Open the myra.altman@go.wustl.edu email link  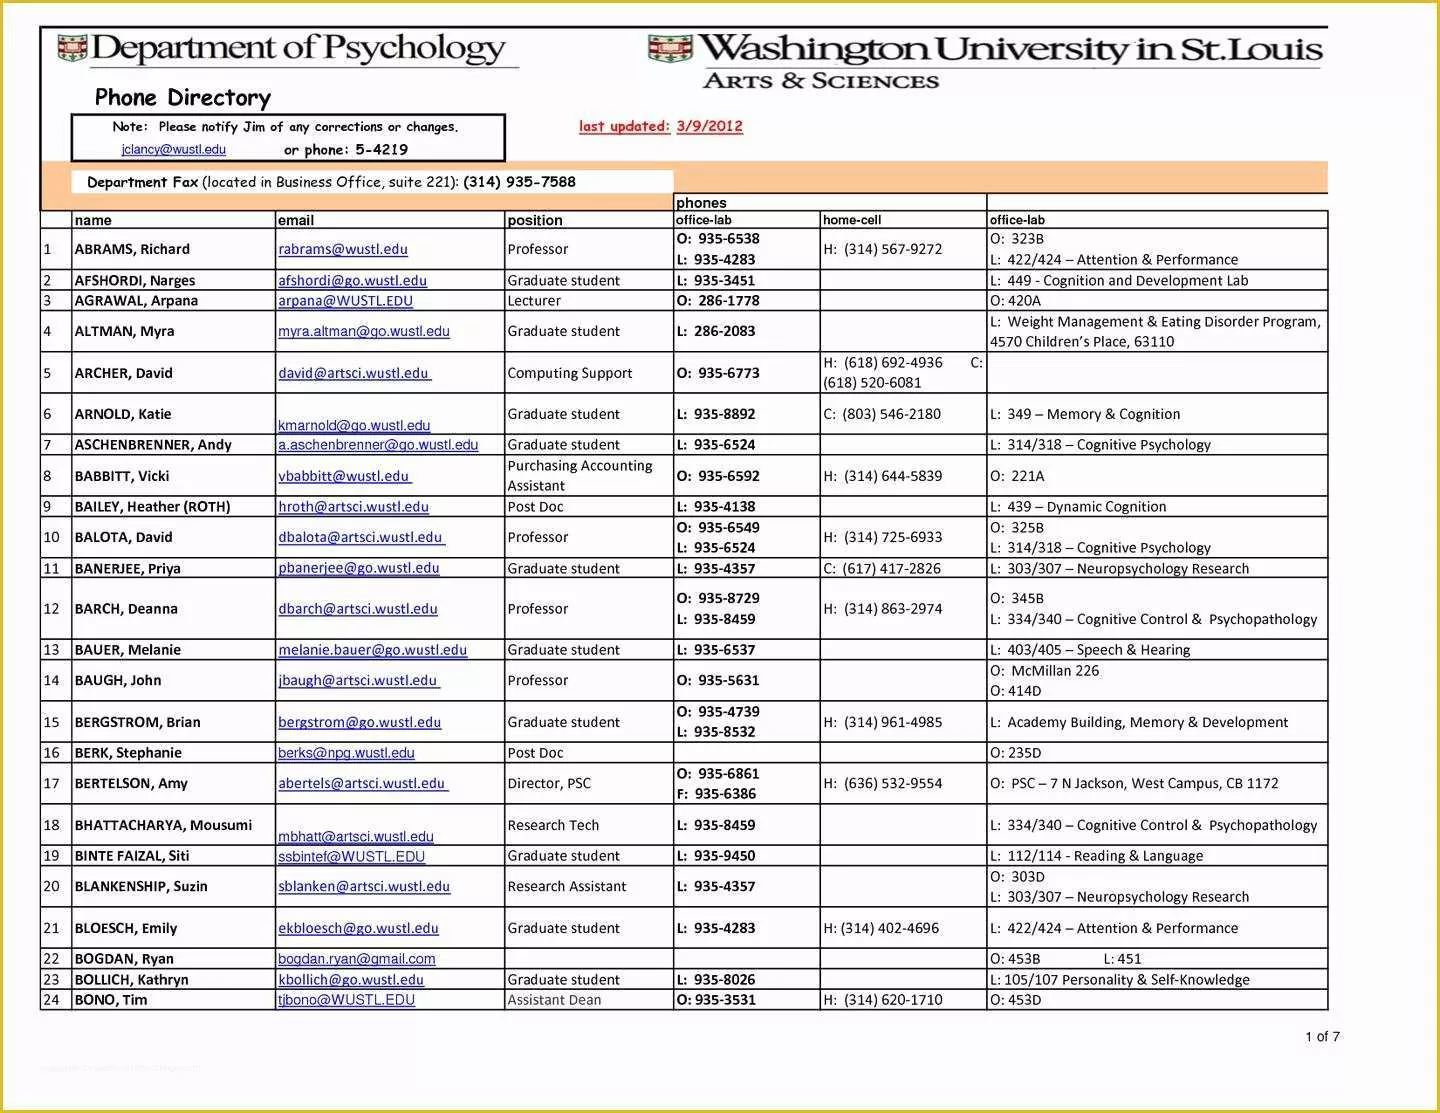click(x=364, y=331)
